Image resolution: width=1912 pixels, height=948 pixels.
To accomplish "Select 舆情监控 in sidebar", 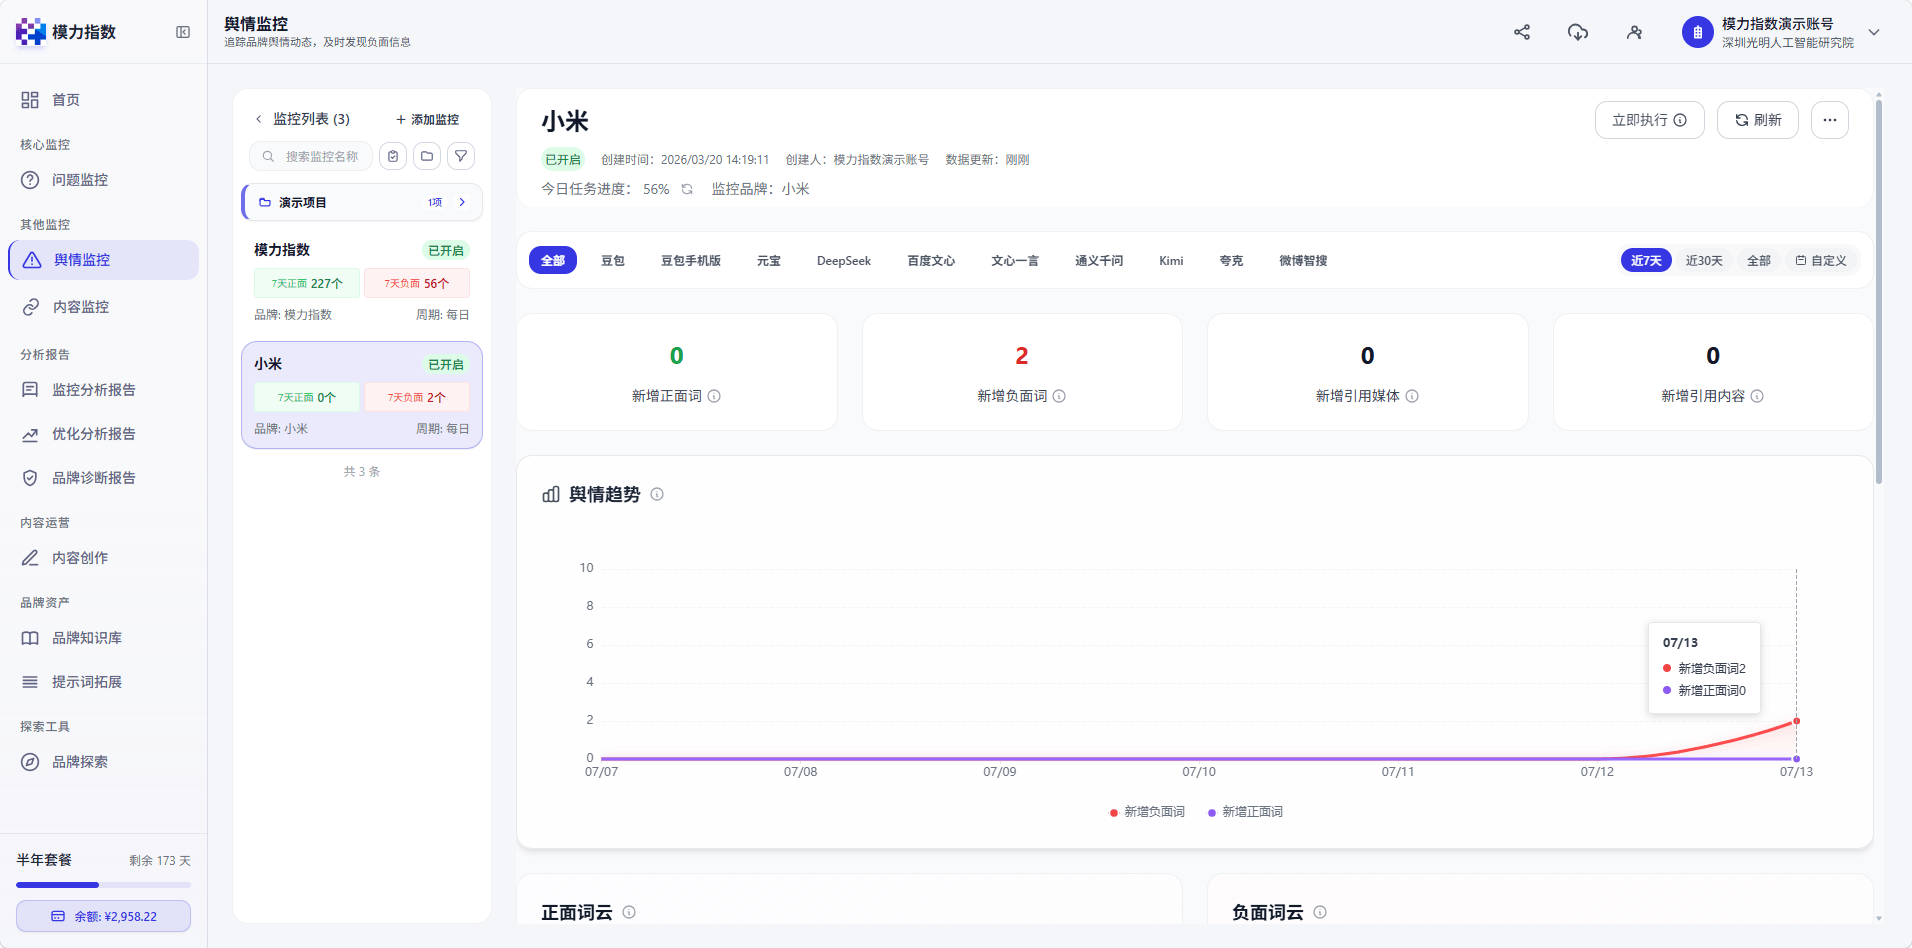I will tap(104, 260).
